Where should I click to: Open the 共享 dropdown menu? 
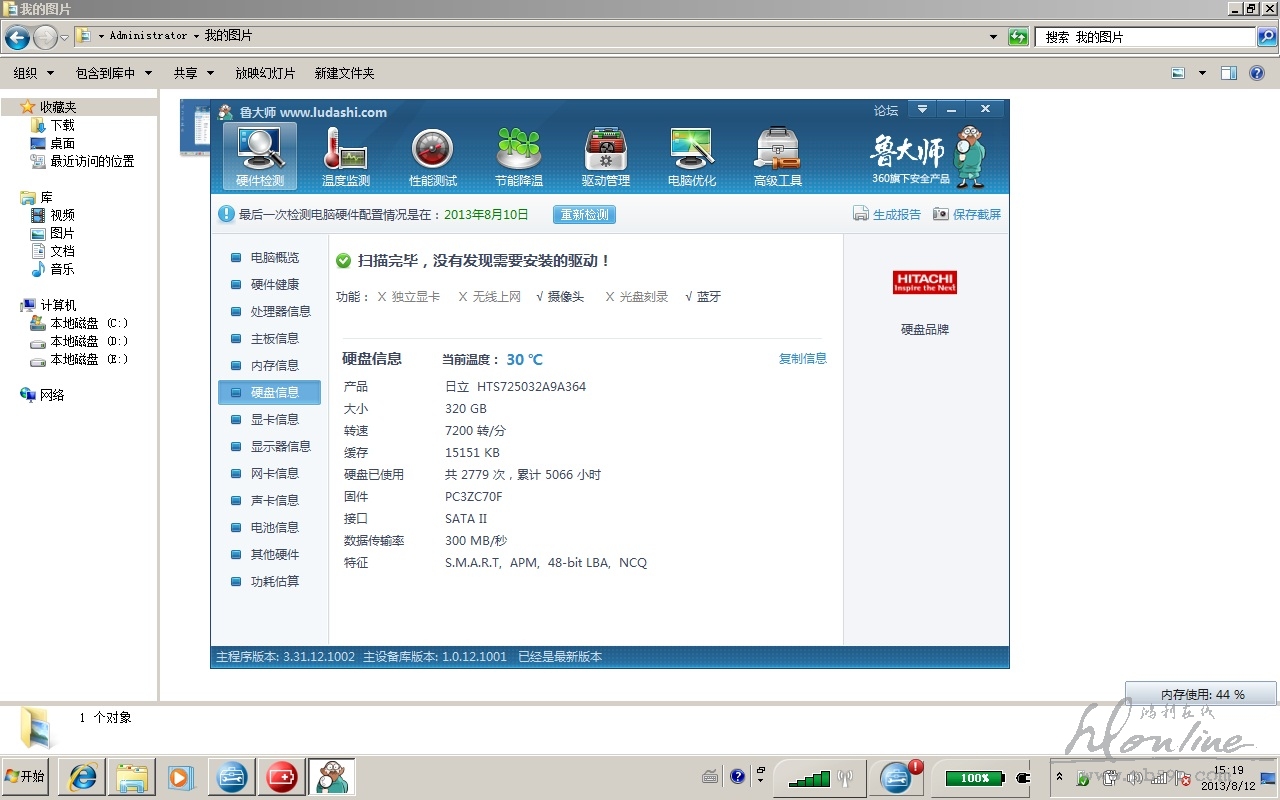pos(193,73)
